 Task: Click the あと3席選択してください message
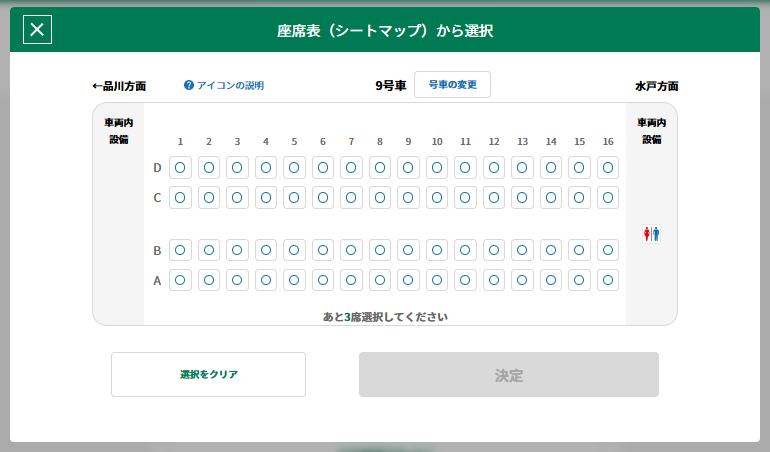click(x=385, y=317)
